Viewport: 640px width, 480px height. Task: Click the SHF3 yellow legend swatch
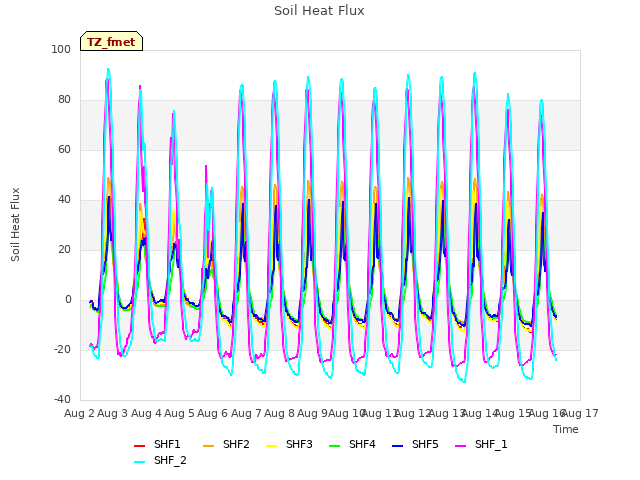click(271, 446)
